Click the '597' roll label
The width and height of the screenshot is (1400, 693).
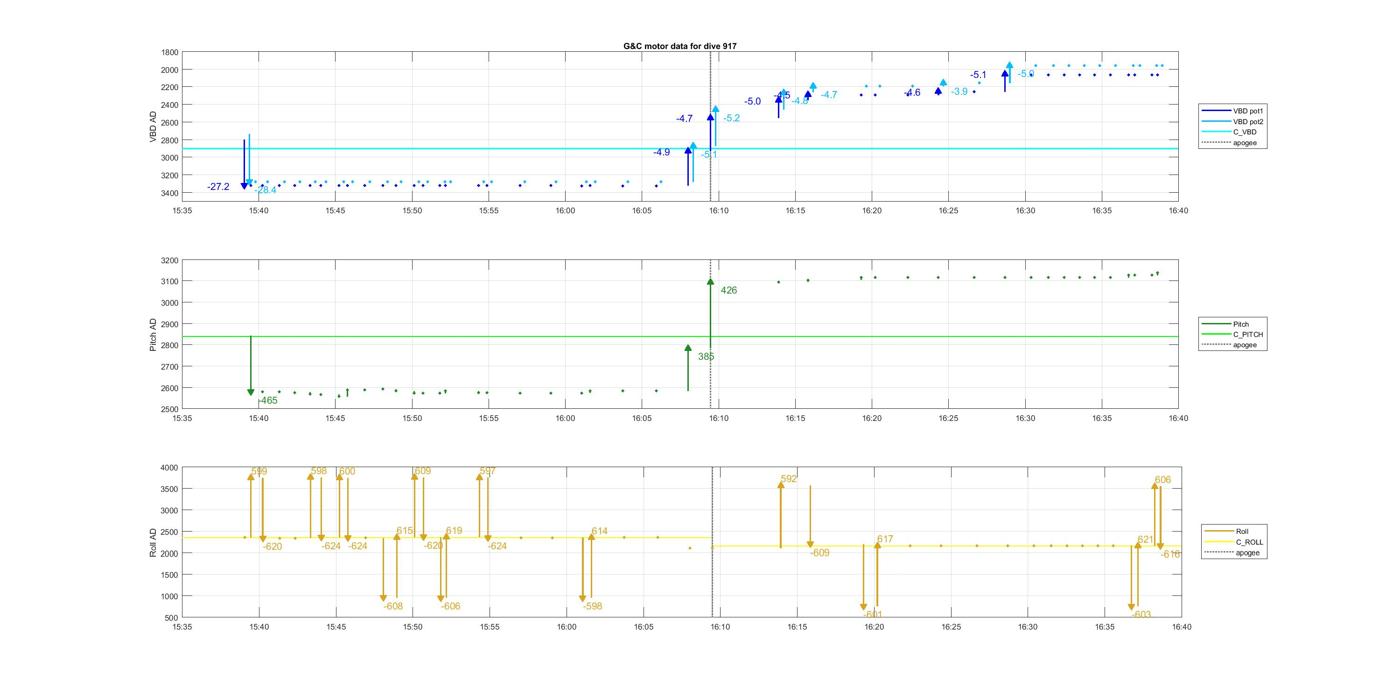tap(488, 471)
